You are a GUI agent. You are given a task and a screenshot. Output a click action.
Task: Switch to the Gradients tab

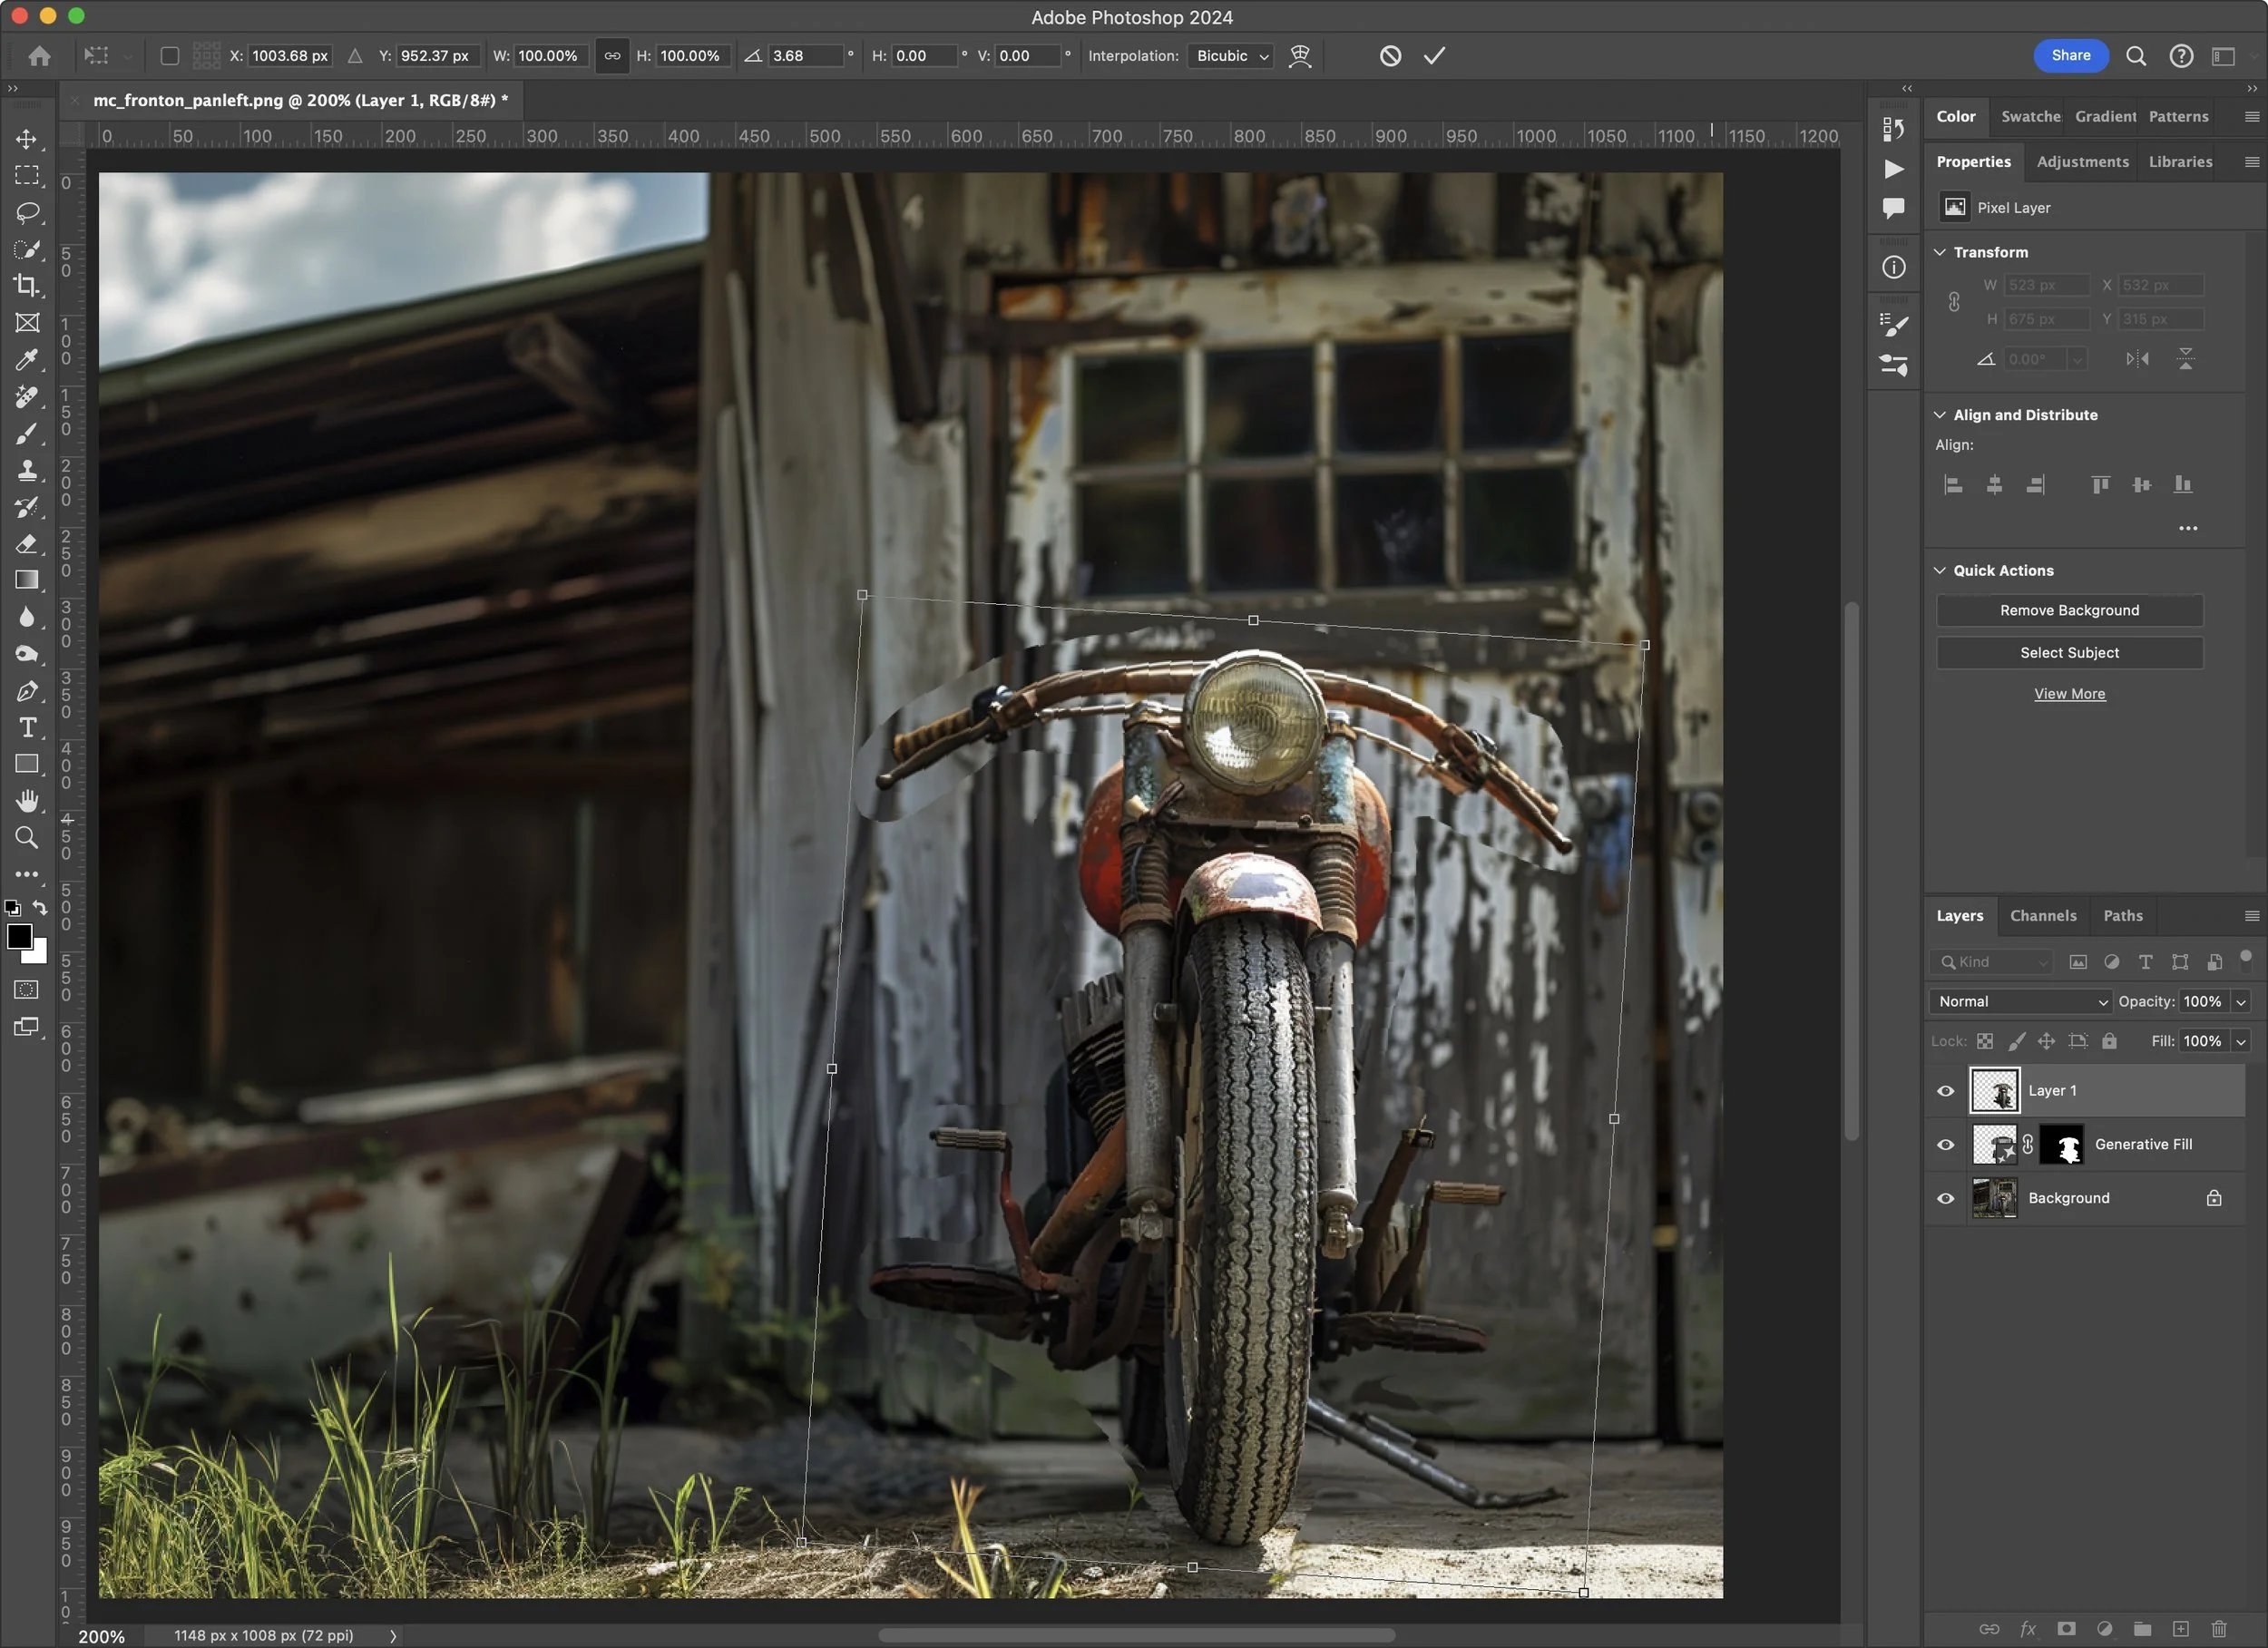2105,117
